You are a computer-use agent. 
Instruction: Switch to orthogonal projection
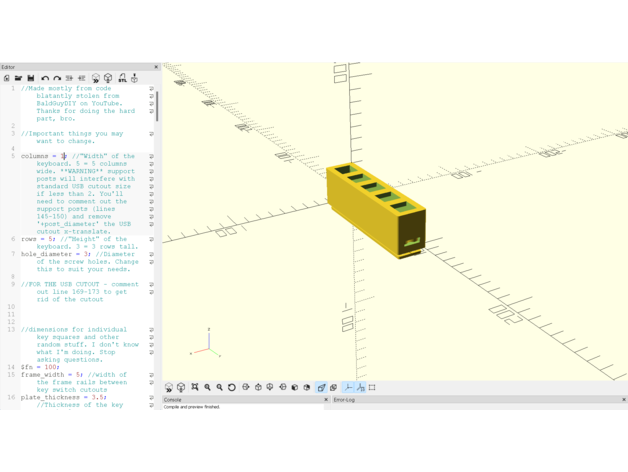click(x=333, y=387)
